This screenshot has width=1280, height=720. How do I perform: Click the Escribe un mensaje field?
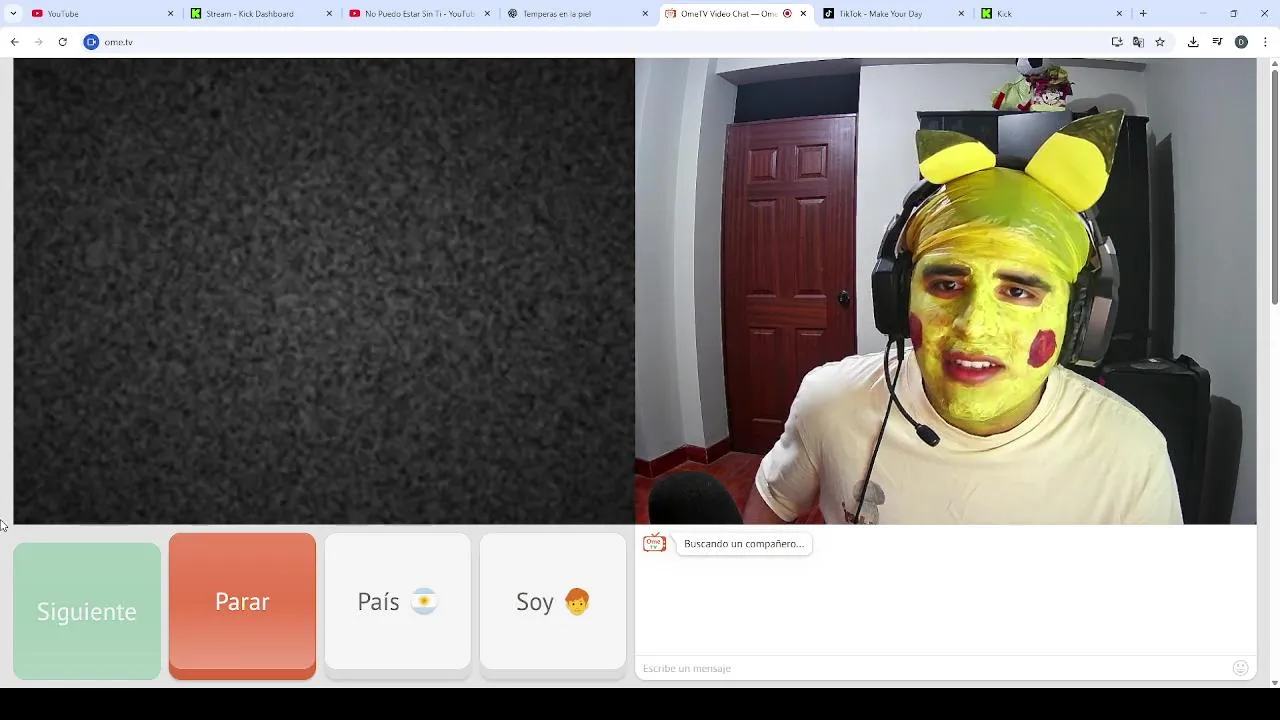tap(930, 668)
